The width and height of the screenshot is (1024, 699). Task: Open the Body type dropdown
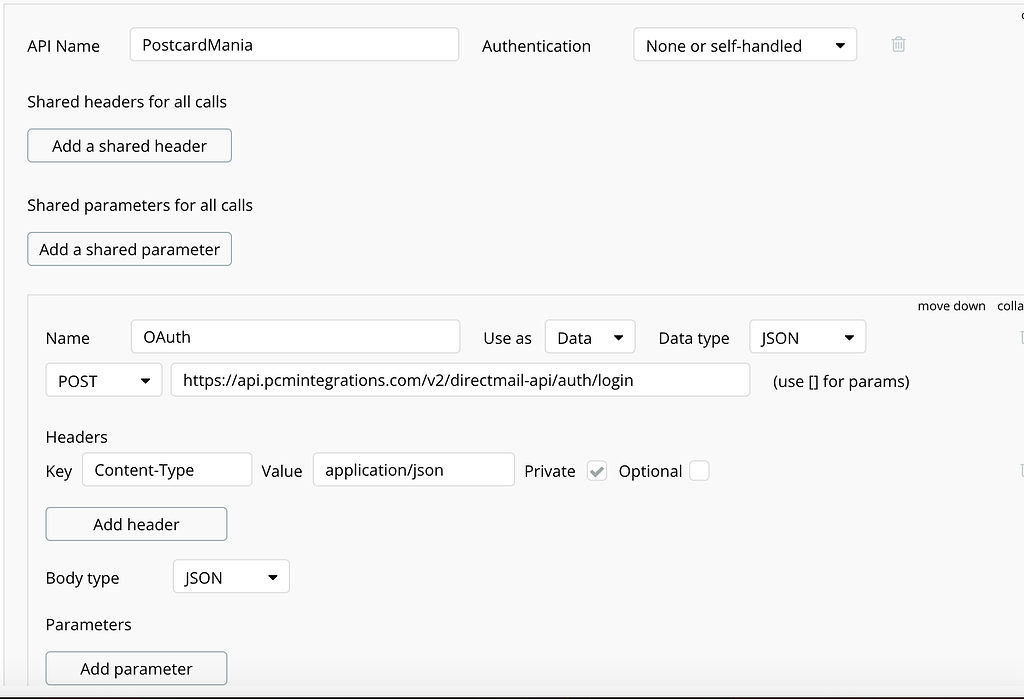coord(230,577)
